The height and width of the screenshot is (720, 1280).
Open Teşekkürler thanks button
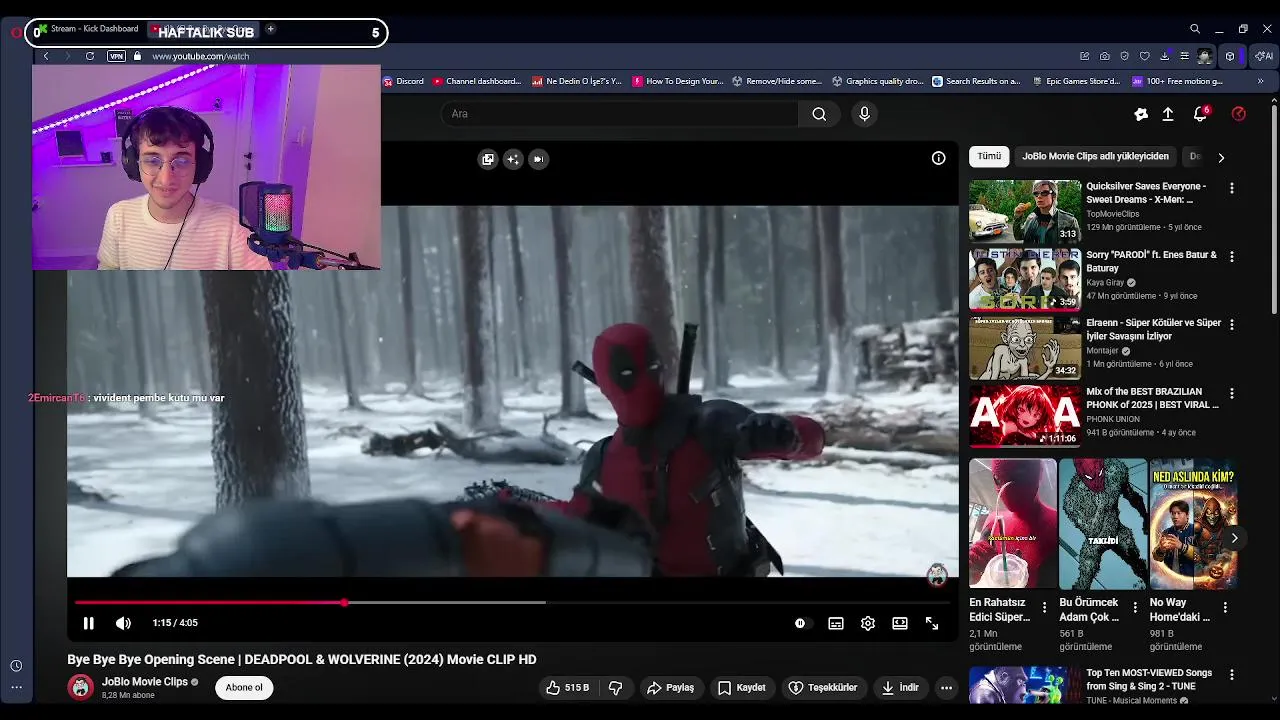(x=825, y=688)
